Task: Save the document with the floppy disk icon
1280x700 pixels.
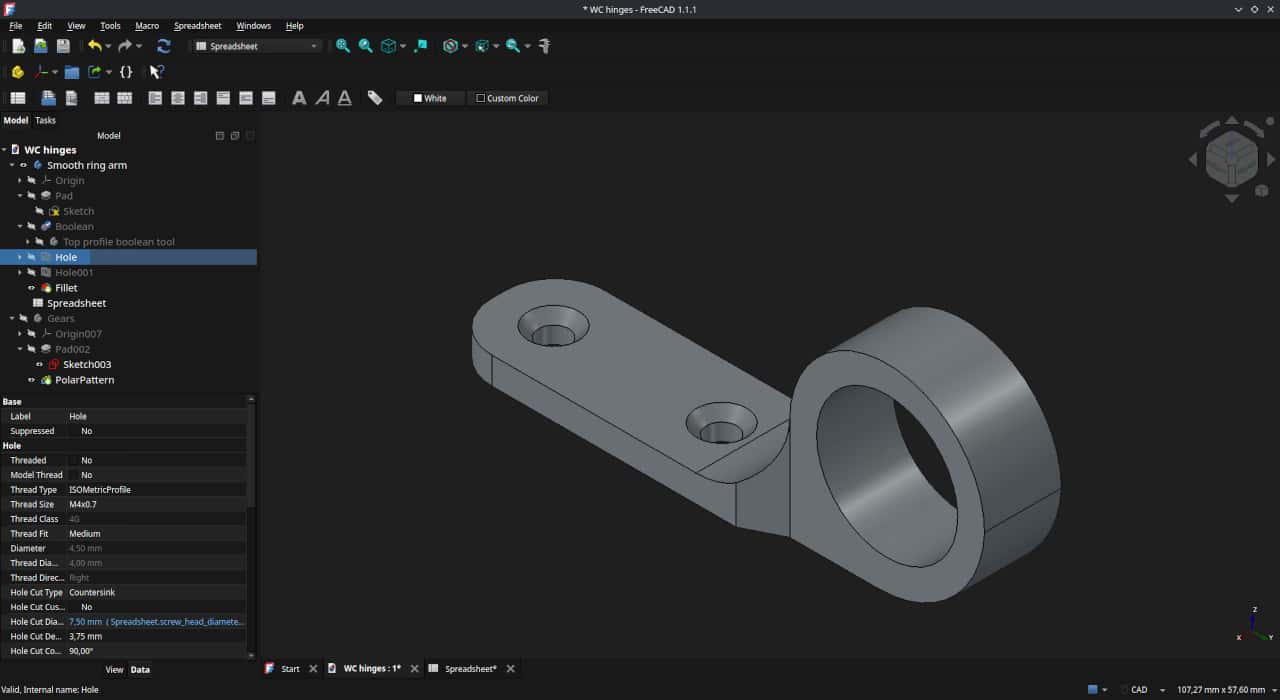Action: click(x=63, y=46)
